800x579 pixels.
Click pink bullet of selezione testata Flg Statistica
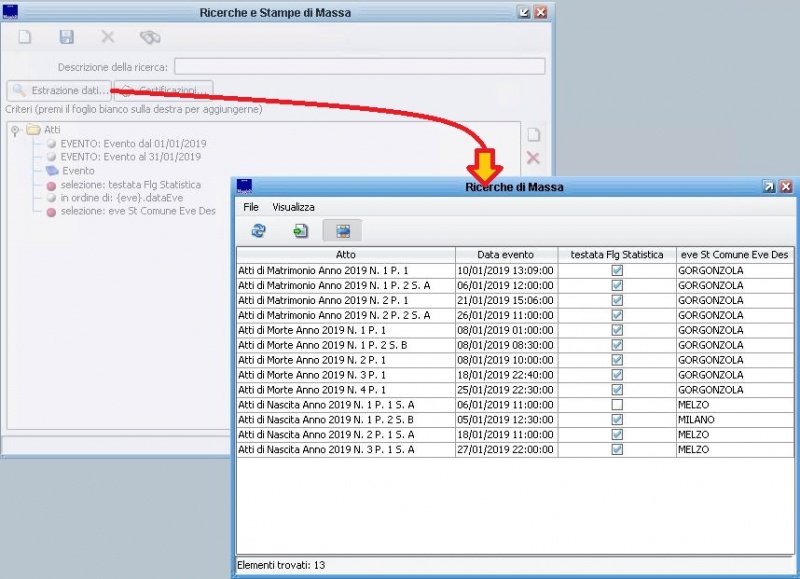(51, 186)
